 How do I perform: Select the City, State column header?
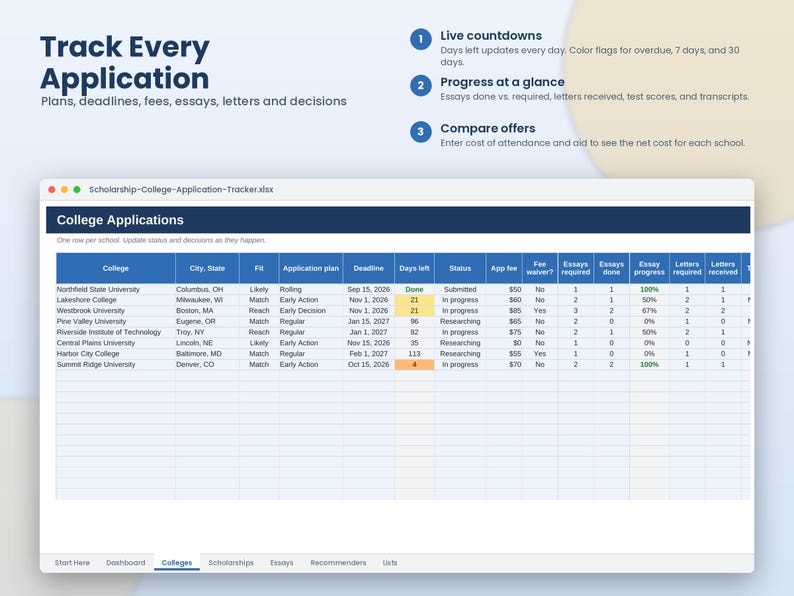(x=207, y=268)
